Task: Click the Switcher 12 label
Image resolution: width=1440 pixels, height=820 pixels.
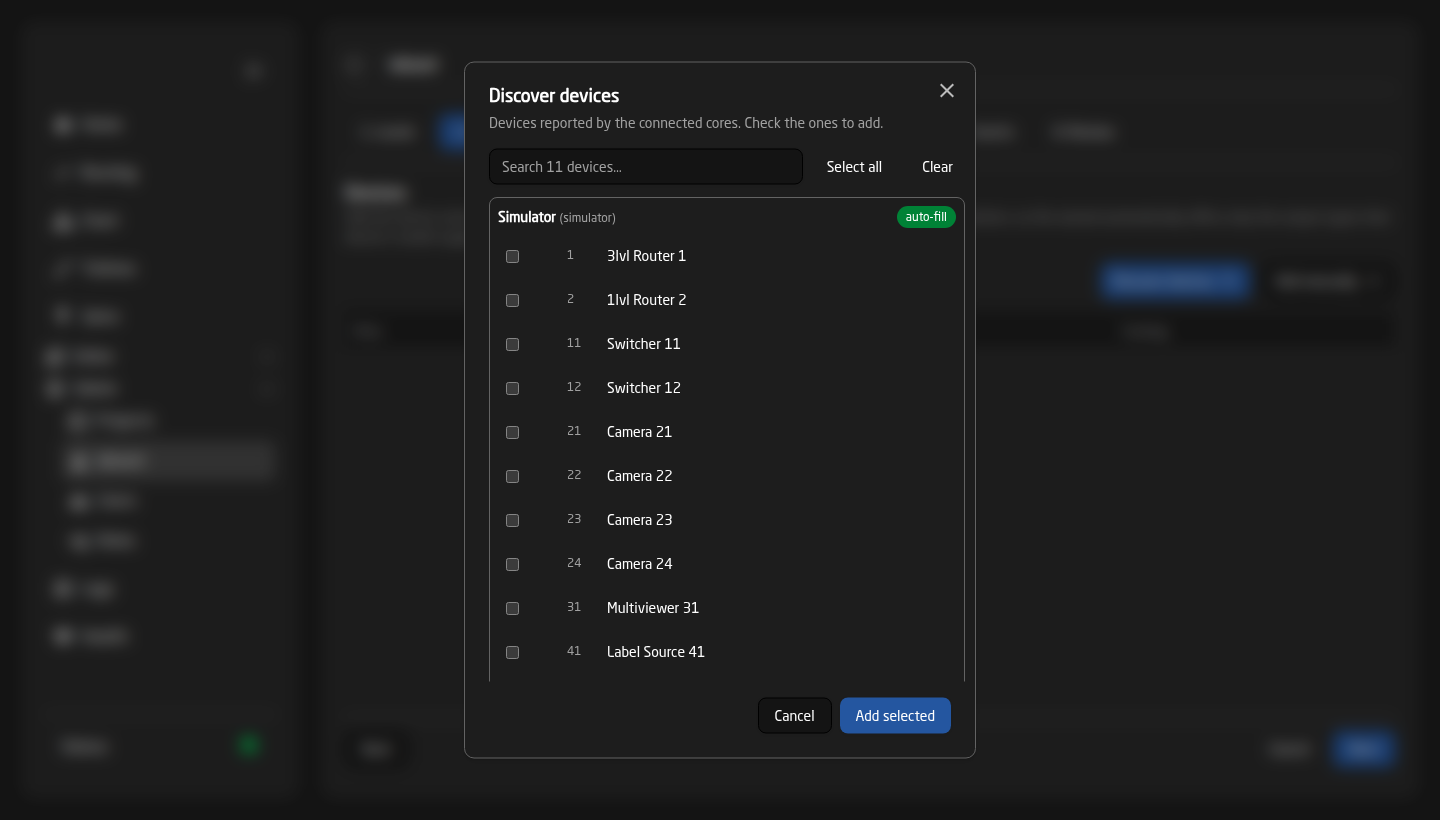Action: 643,388
